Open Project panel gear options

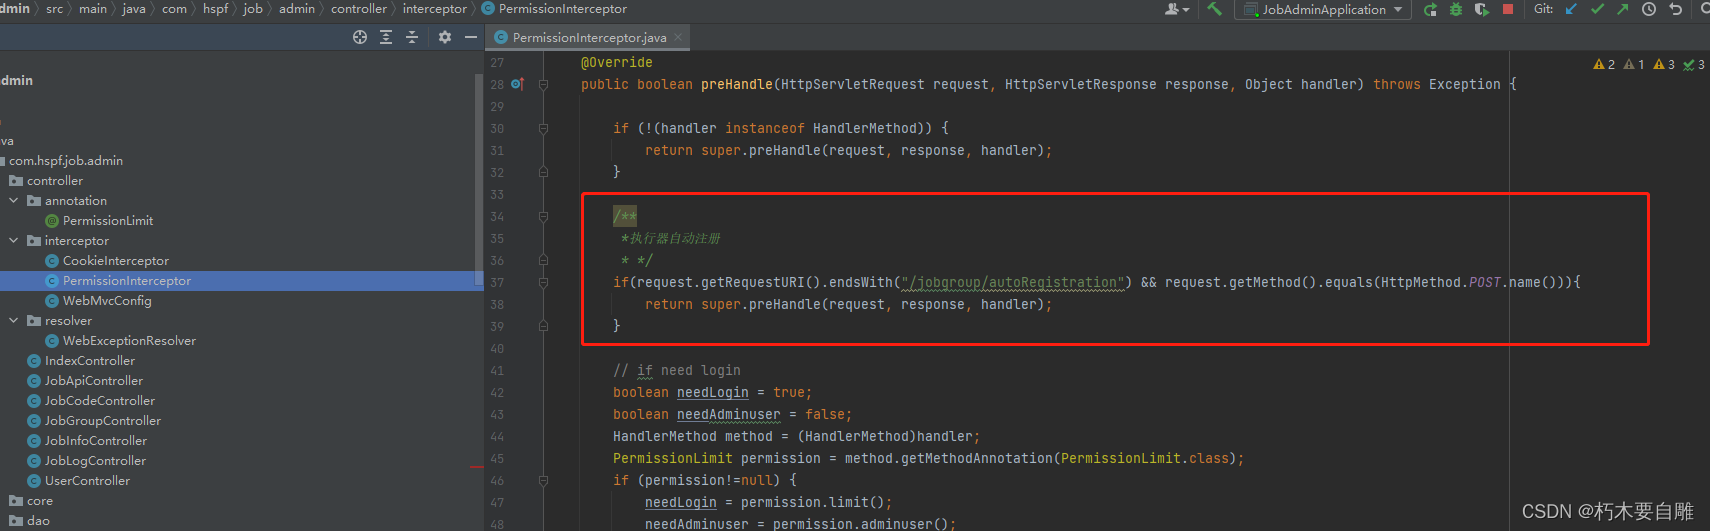[445, 37]
